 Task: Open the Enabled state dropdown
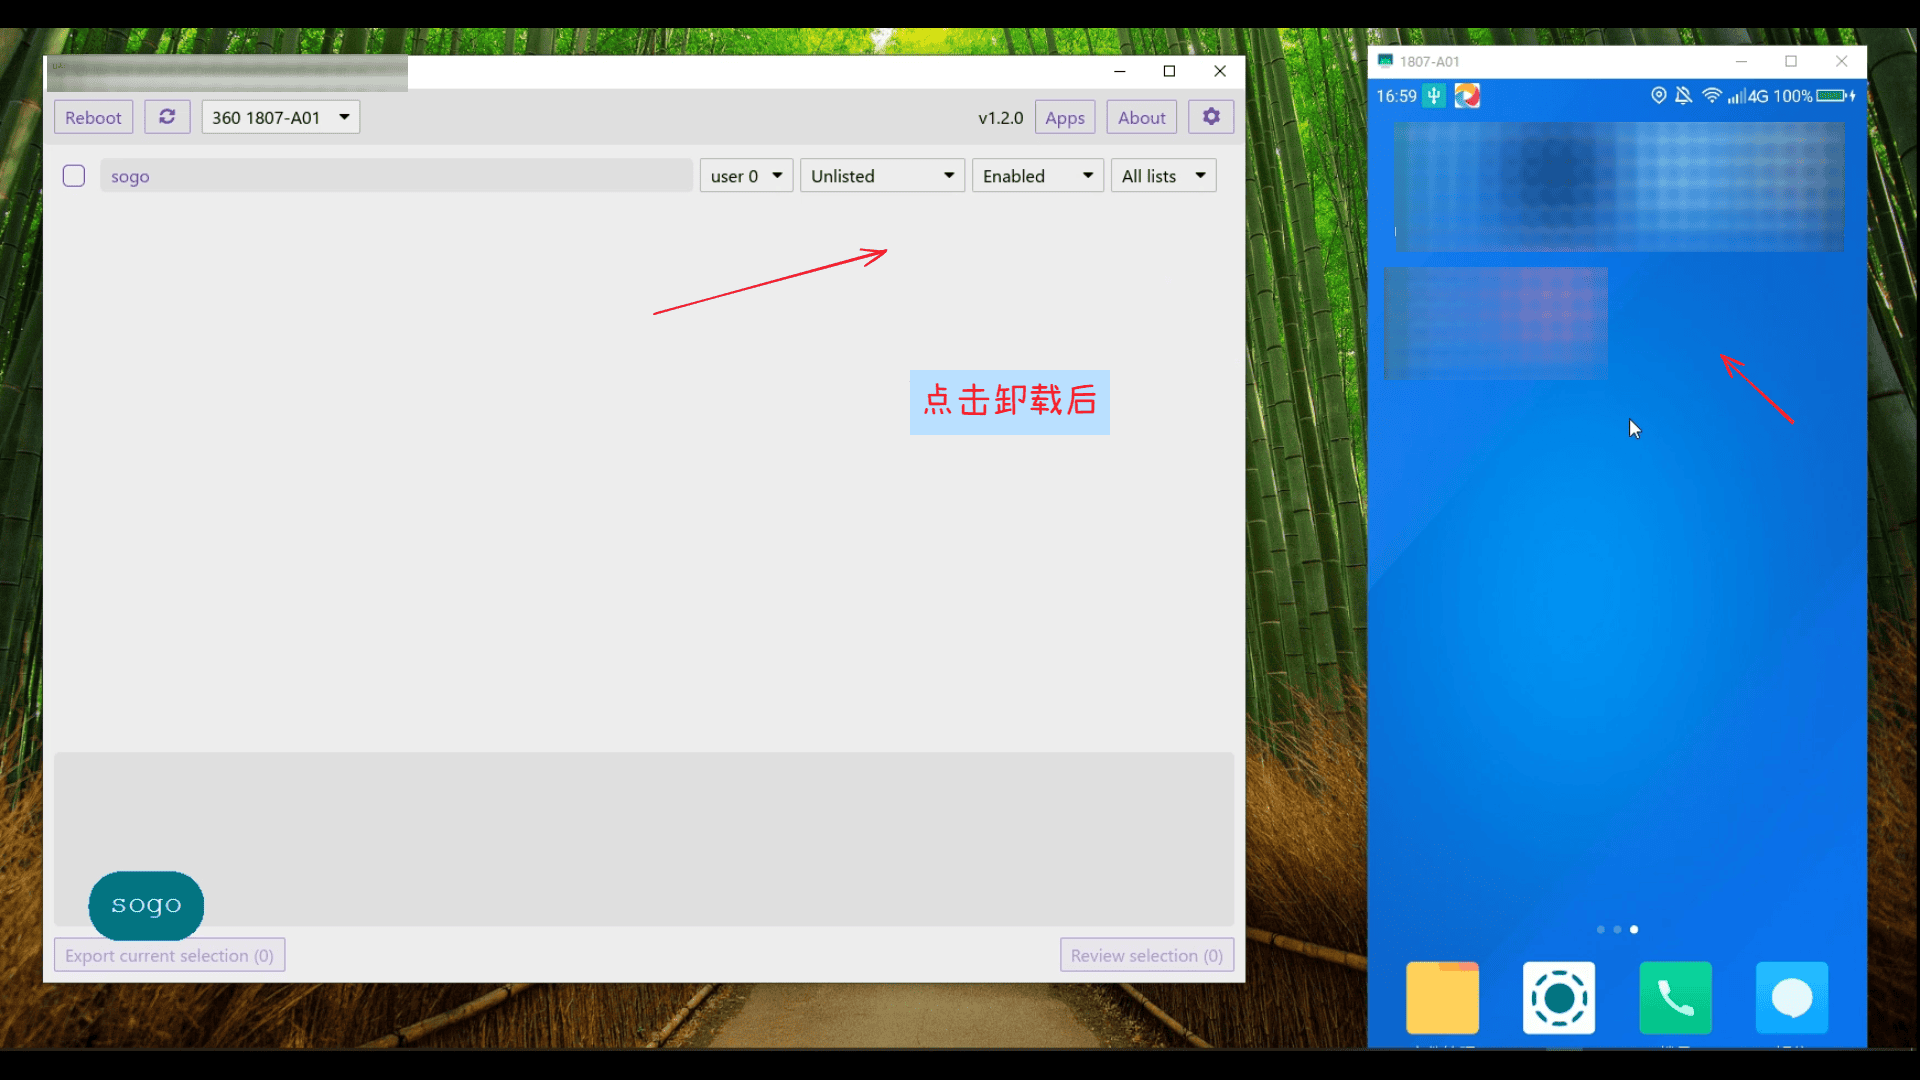coord(1038,176)
